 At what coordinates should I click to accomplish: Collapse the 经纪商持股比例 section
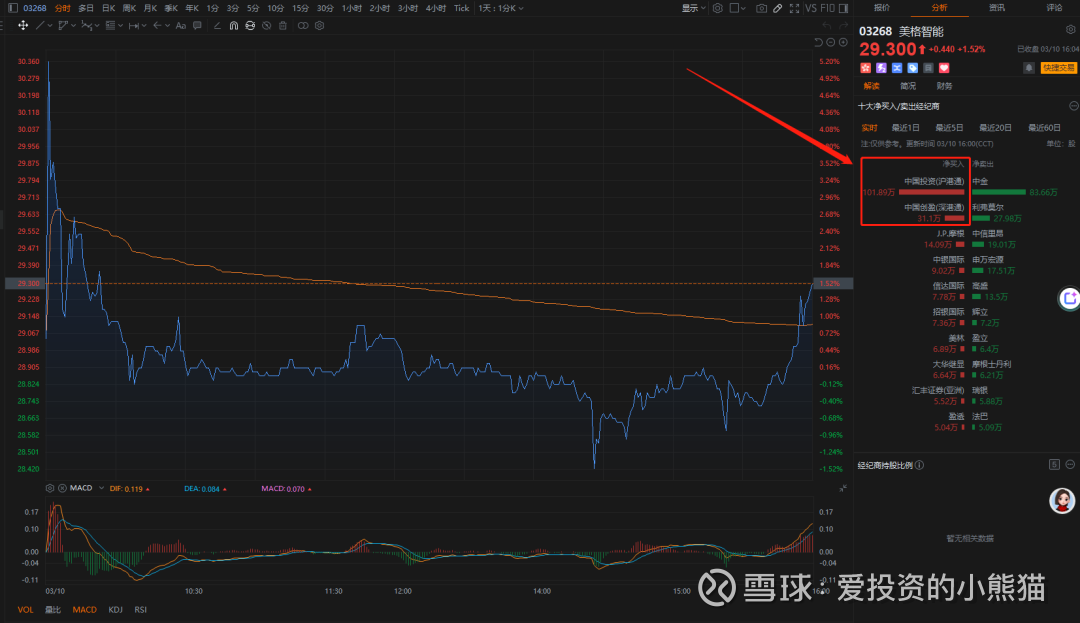[1070, 465]
